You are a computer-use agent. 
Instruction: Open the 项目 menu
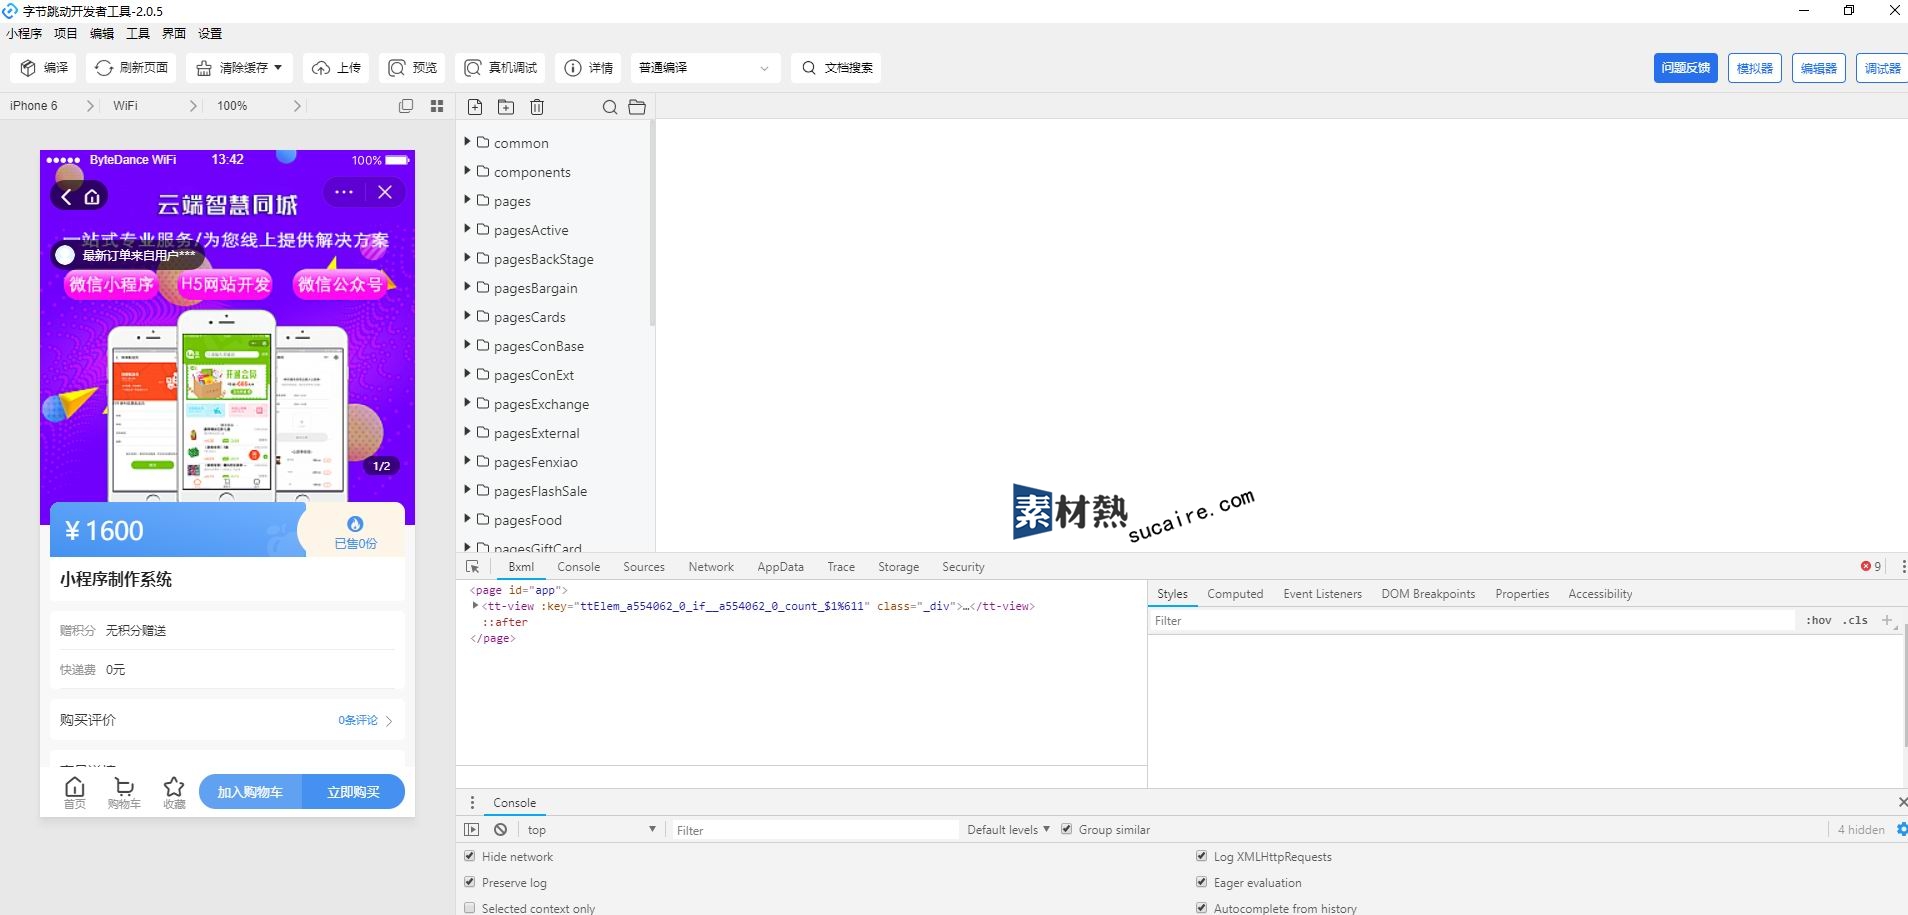point(65,33)
